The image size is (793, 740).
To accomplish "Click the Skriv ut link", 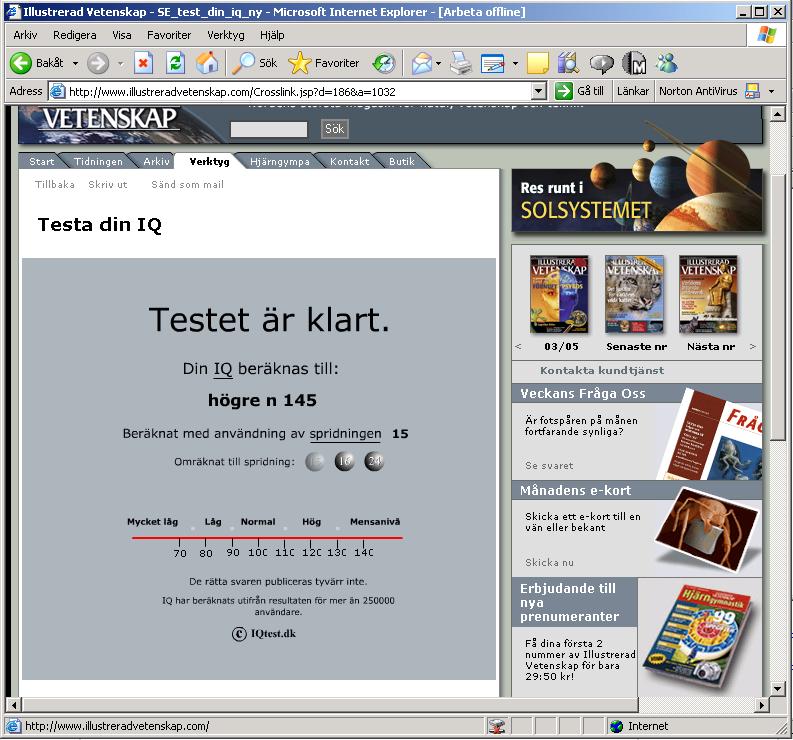I will point(108,185).
